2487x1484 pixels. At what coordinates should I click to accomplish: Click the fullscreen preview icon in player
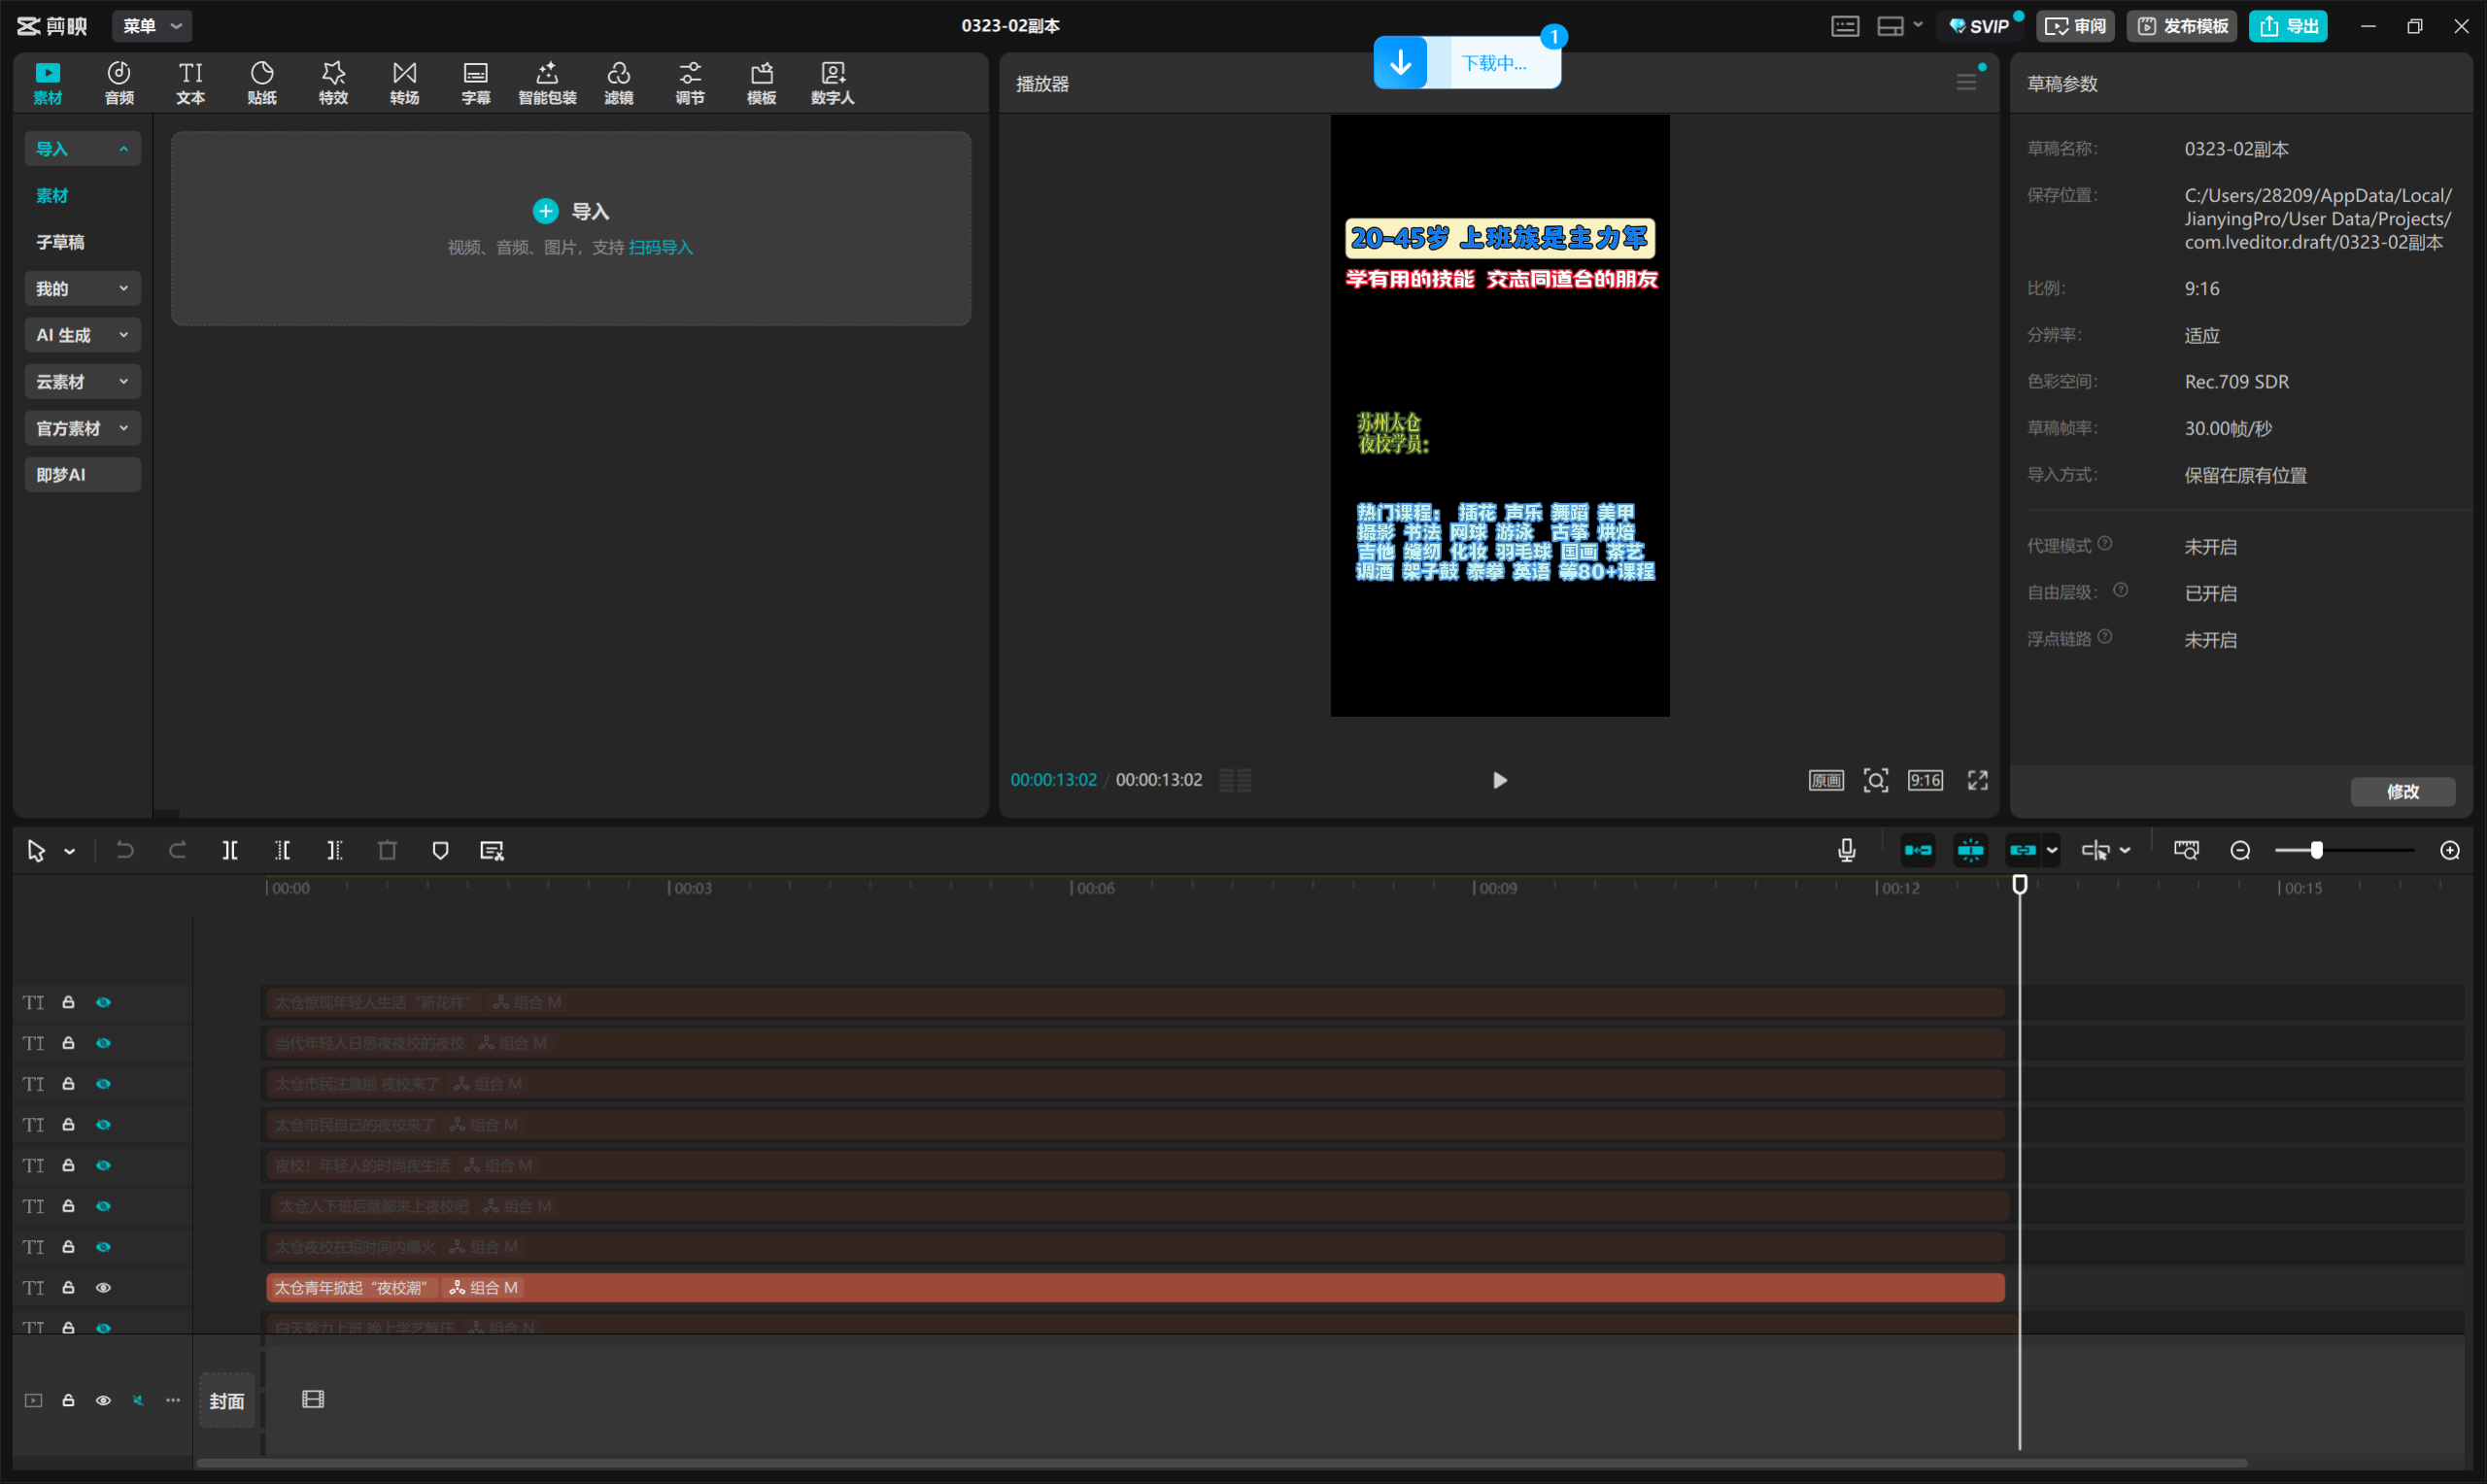(1977, 780)
